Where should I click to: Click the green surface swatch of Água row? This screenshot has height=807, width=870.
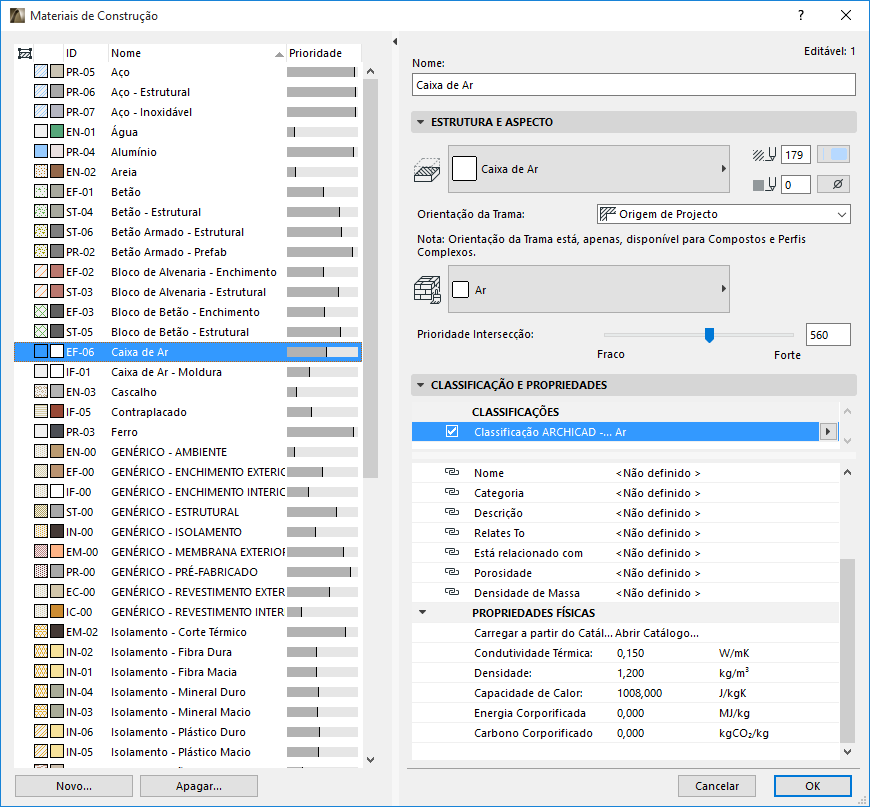tap(57, 132)
